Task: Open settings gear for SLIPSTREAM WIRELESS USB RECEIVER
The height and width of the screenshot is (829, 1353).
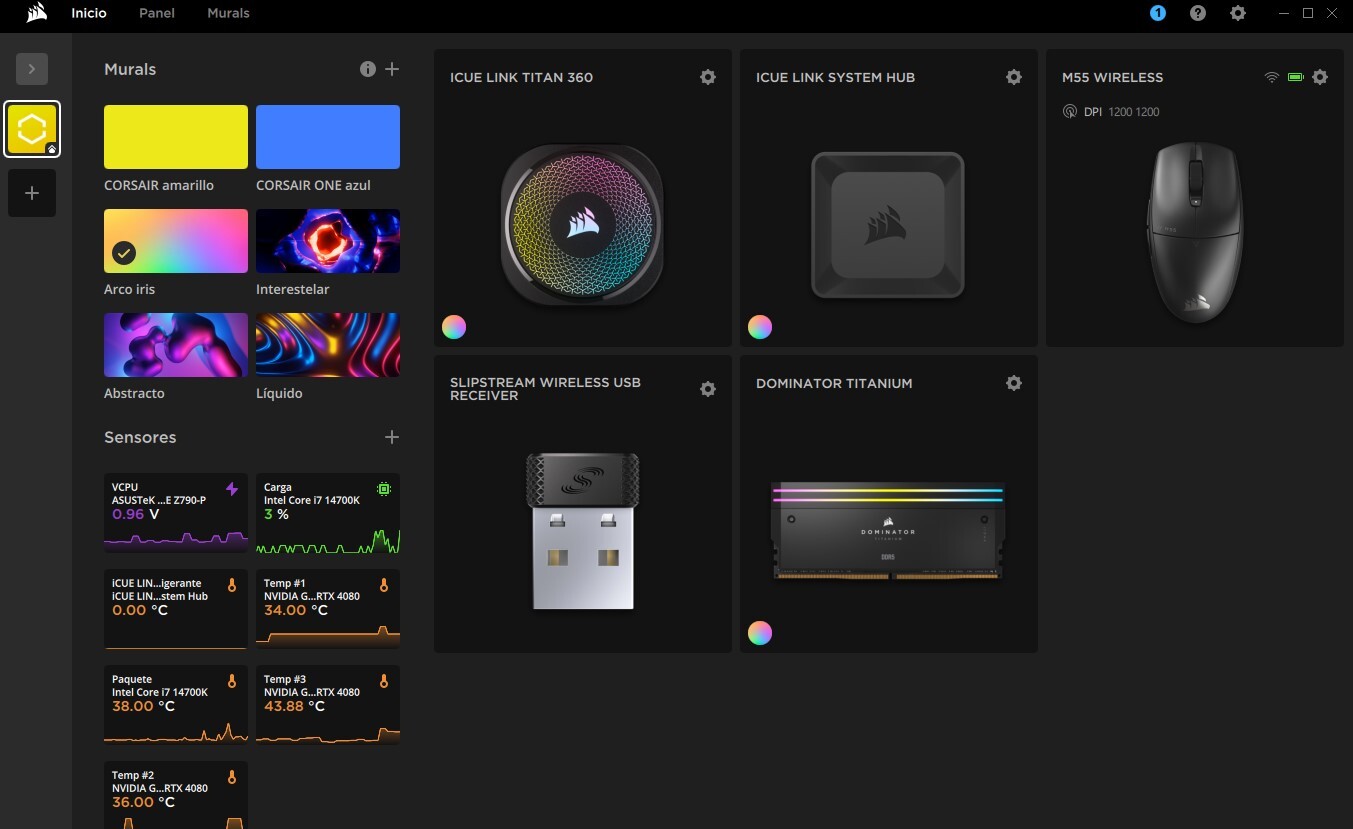Action: click(x=708, y=389)
